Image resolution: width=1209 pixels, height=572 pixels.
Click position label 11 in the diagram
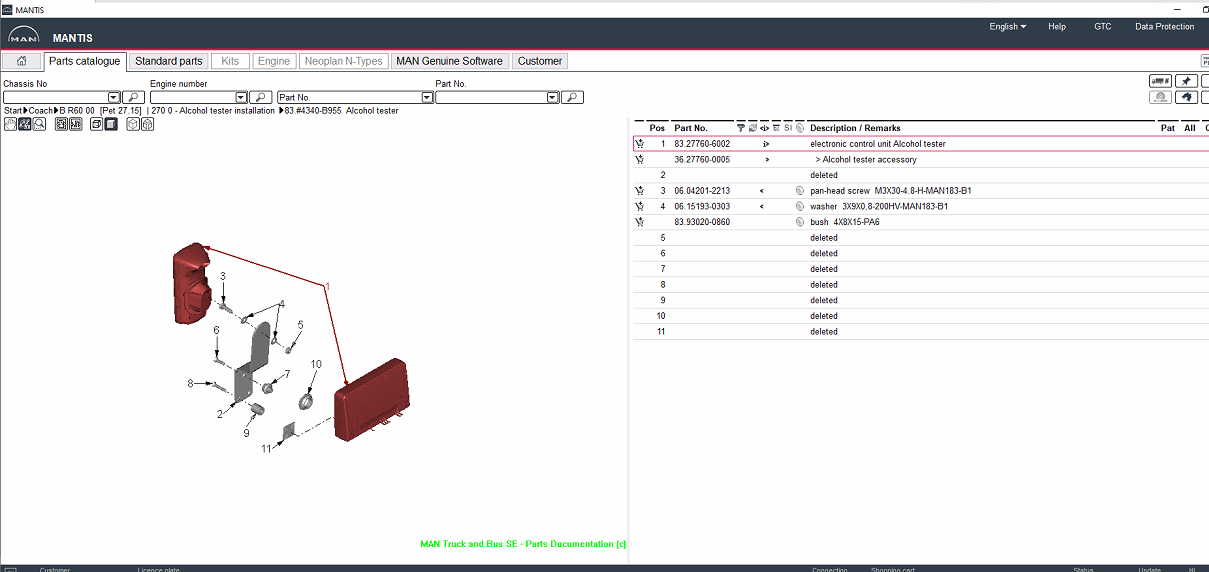click(x=266, y=449)
